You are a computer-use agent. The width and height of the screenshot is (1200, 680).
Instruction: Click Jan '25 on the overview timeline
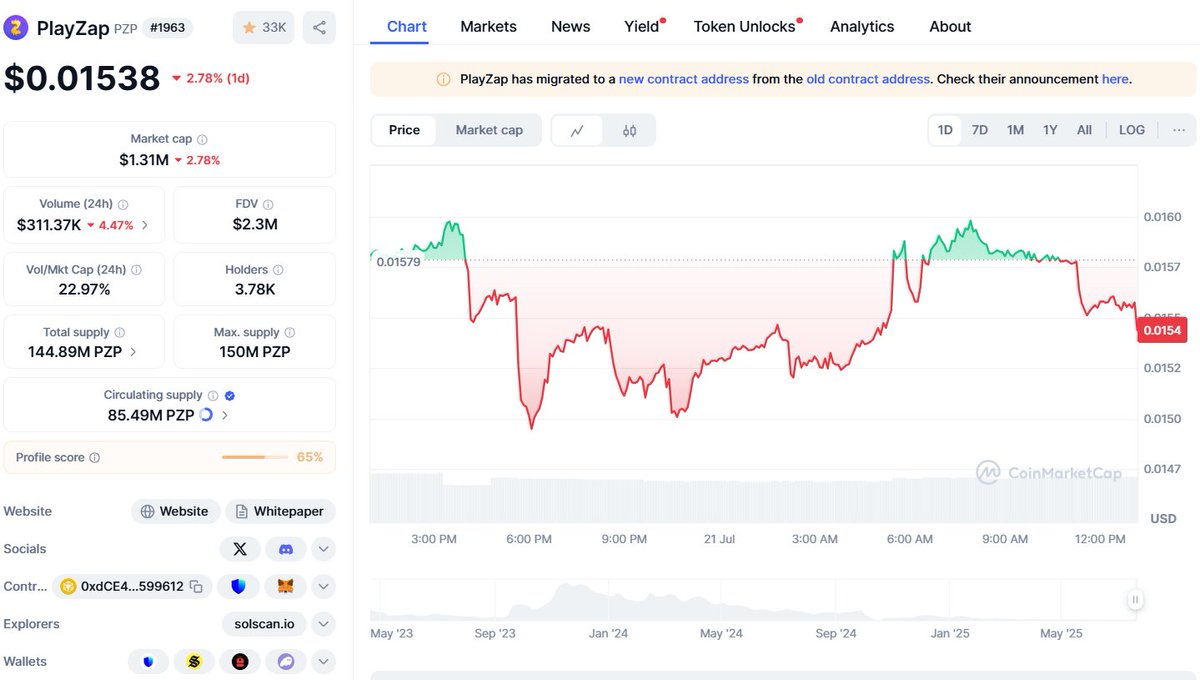coord(950,633)
